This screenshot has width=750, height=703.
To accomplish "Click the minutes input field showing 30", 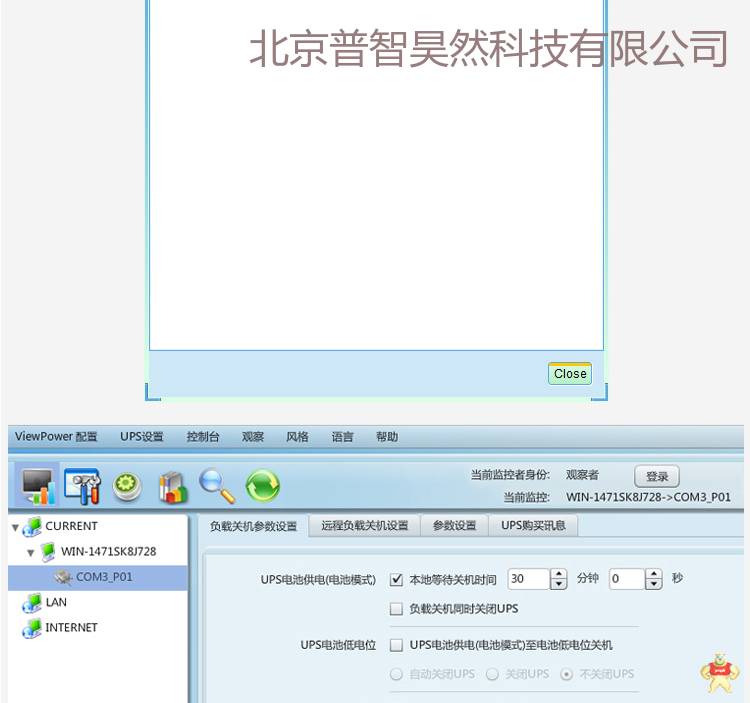I will pos(529,579).
